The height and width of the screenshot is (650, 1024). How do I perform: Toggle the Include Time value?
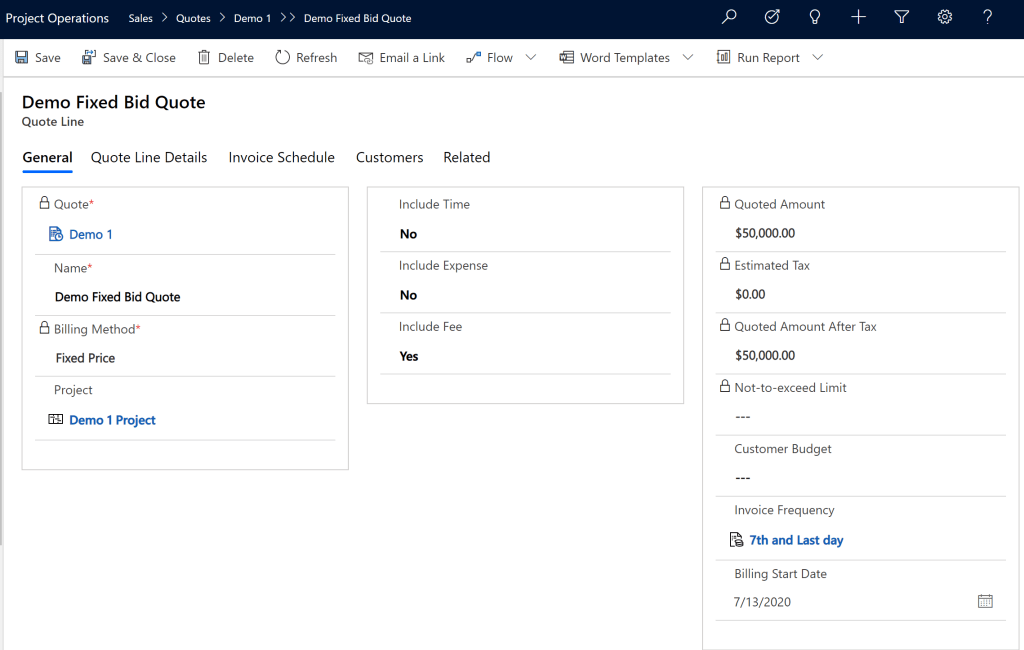coord(408,234)
